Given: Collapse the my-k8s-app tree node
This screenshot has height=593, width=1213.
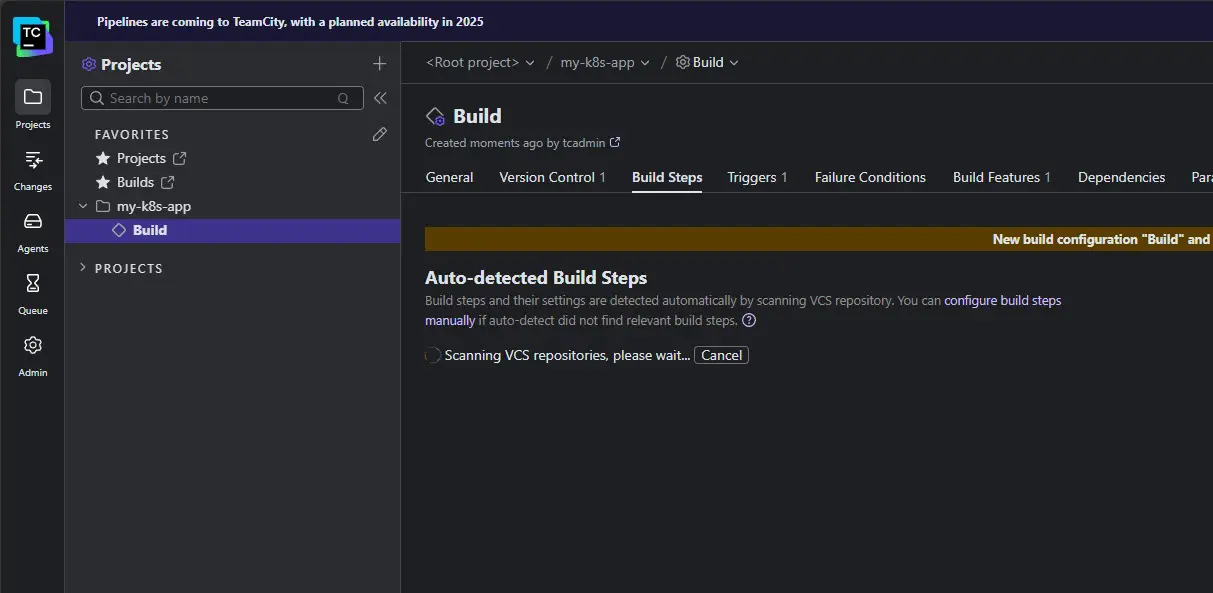Looking at the screenshot, I should click(x=83, y=206).
